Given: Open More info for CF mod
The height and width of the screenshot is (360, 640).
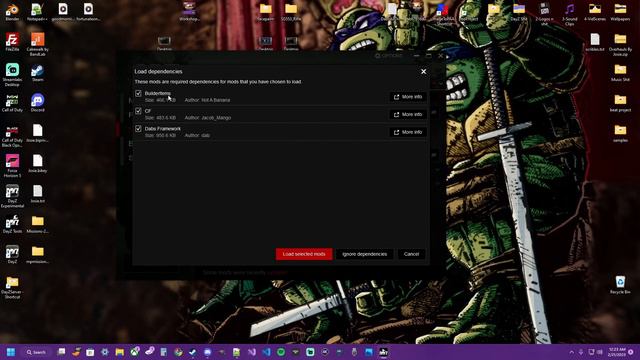Looking at the screenshot, I should (x=408, y=114).
